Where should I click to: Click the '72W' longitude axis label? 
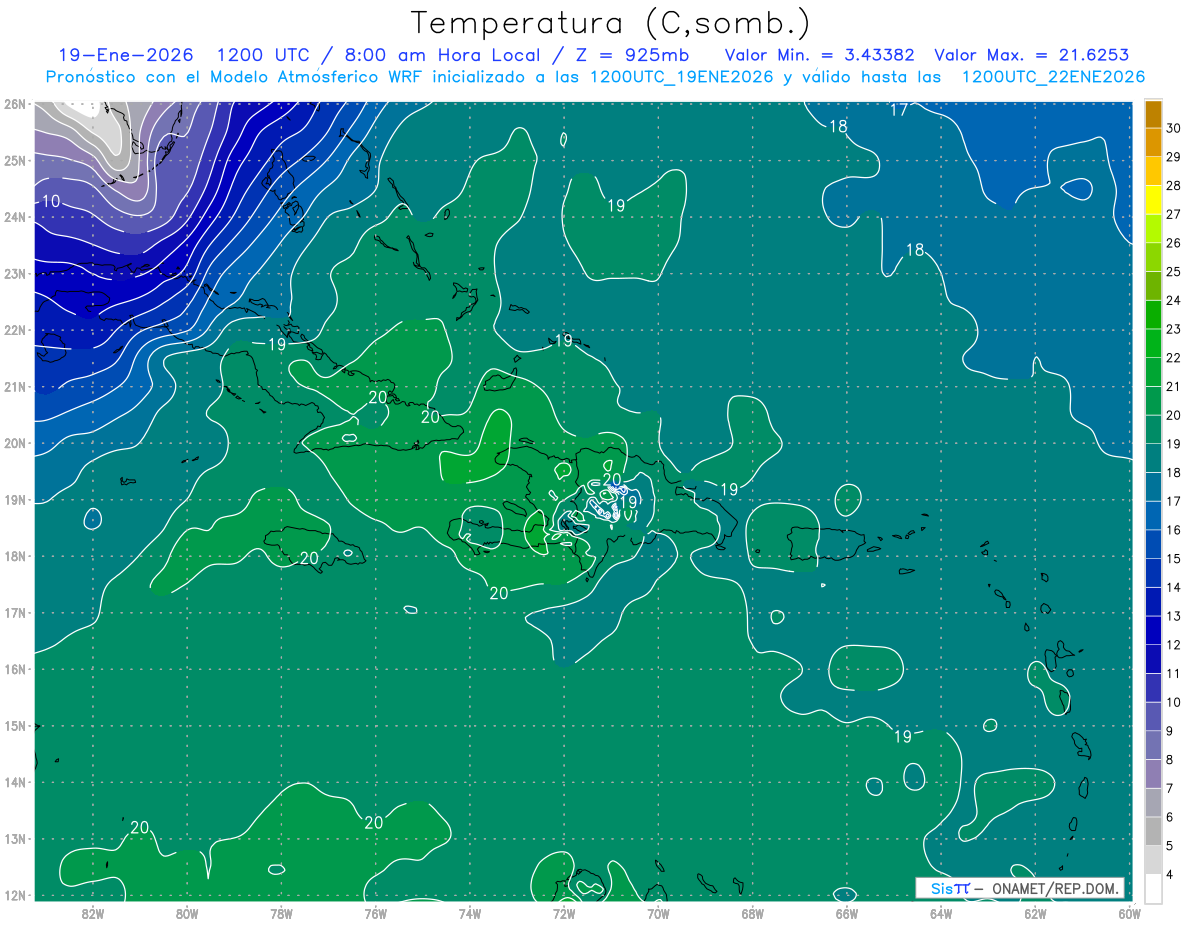[x=564, y=913]
